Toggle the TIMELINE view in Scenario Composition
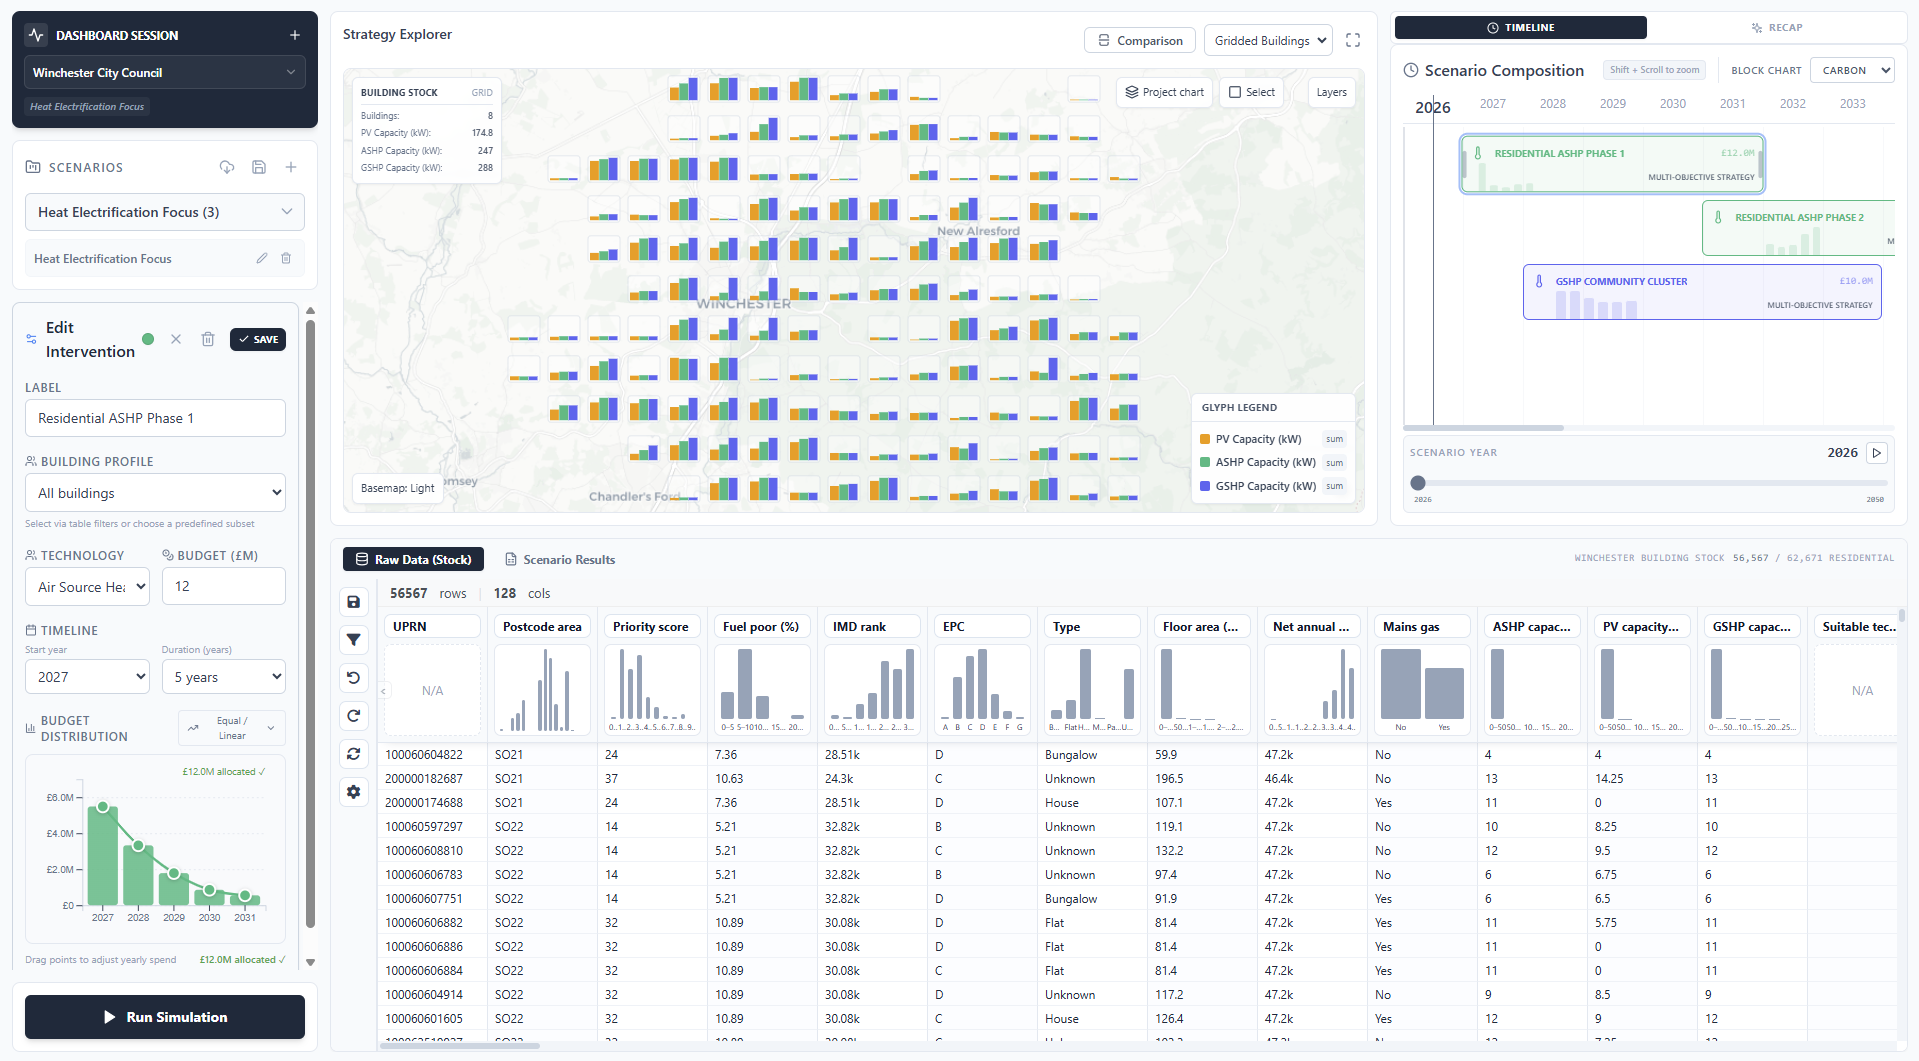The height and width of the screenshot is (1061, 1919). pyautogui.click(x=1519, y=27)
